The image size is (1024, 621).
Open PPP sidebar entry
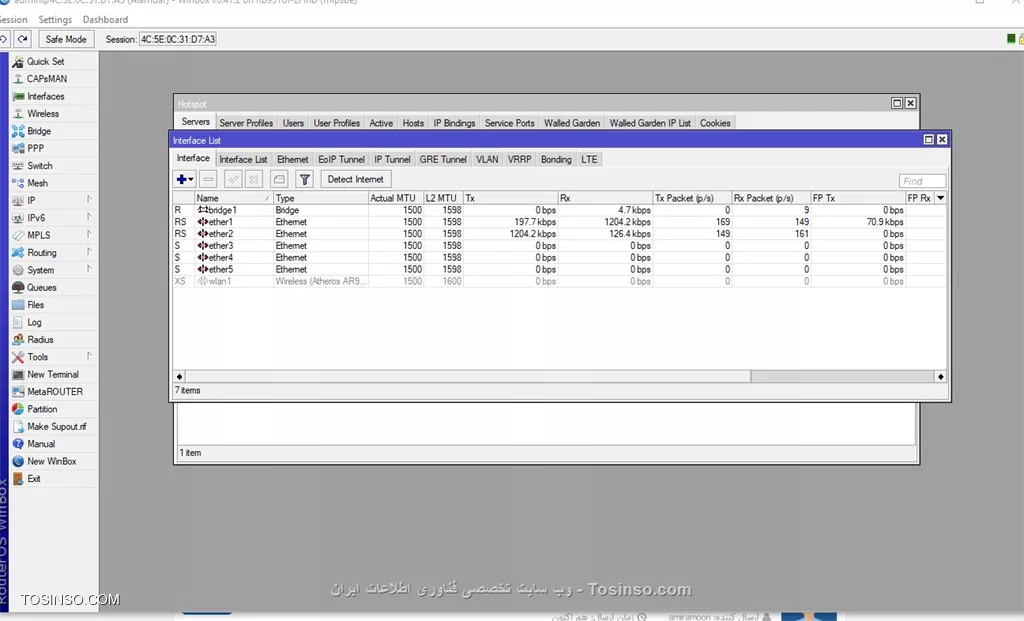(35, 148)
